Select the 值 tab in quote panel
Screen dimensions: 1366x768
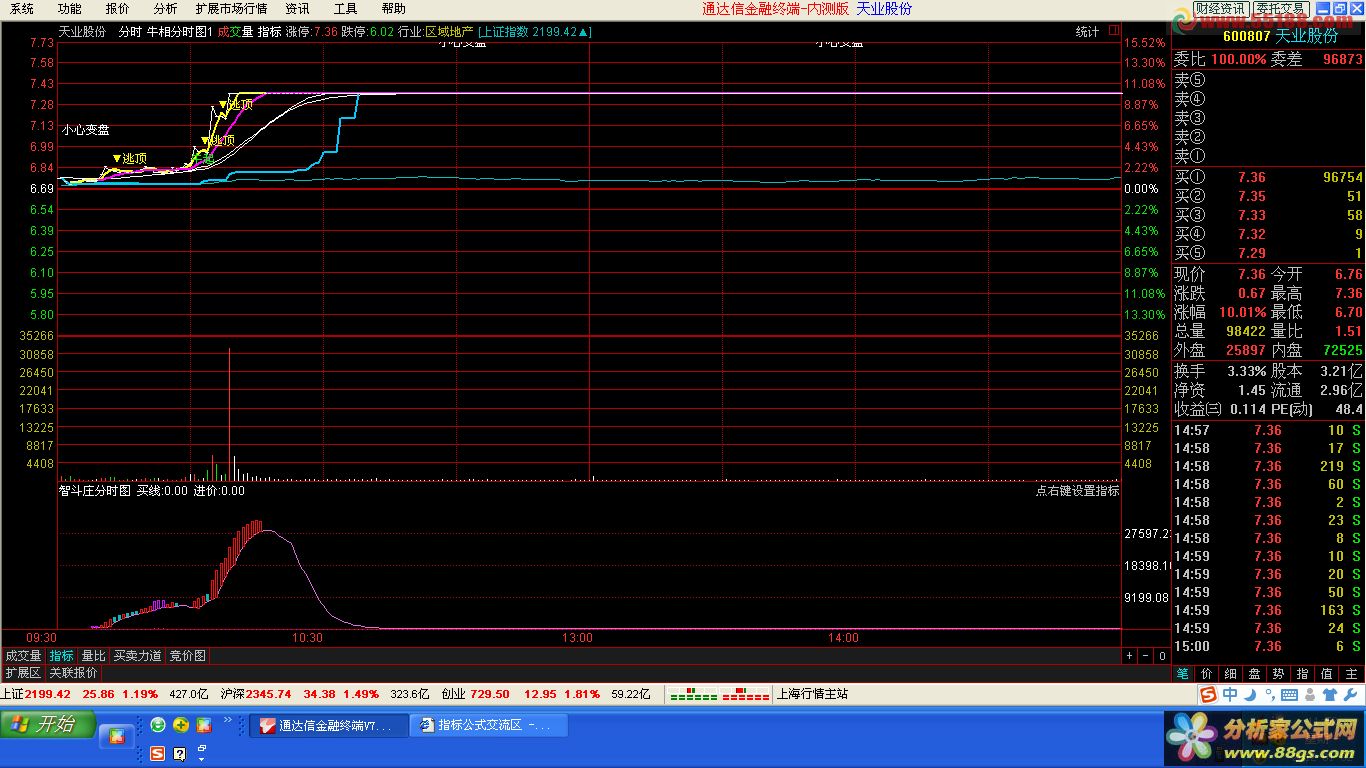click(1327, 674)
